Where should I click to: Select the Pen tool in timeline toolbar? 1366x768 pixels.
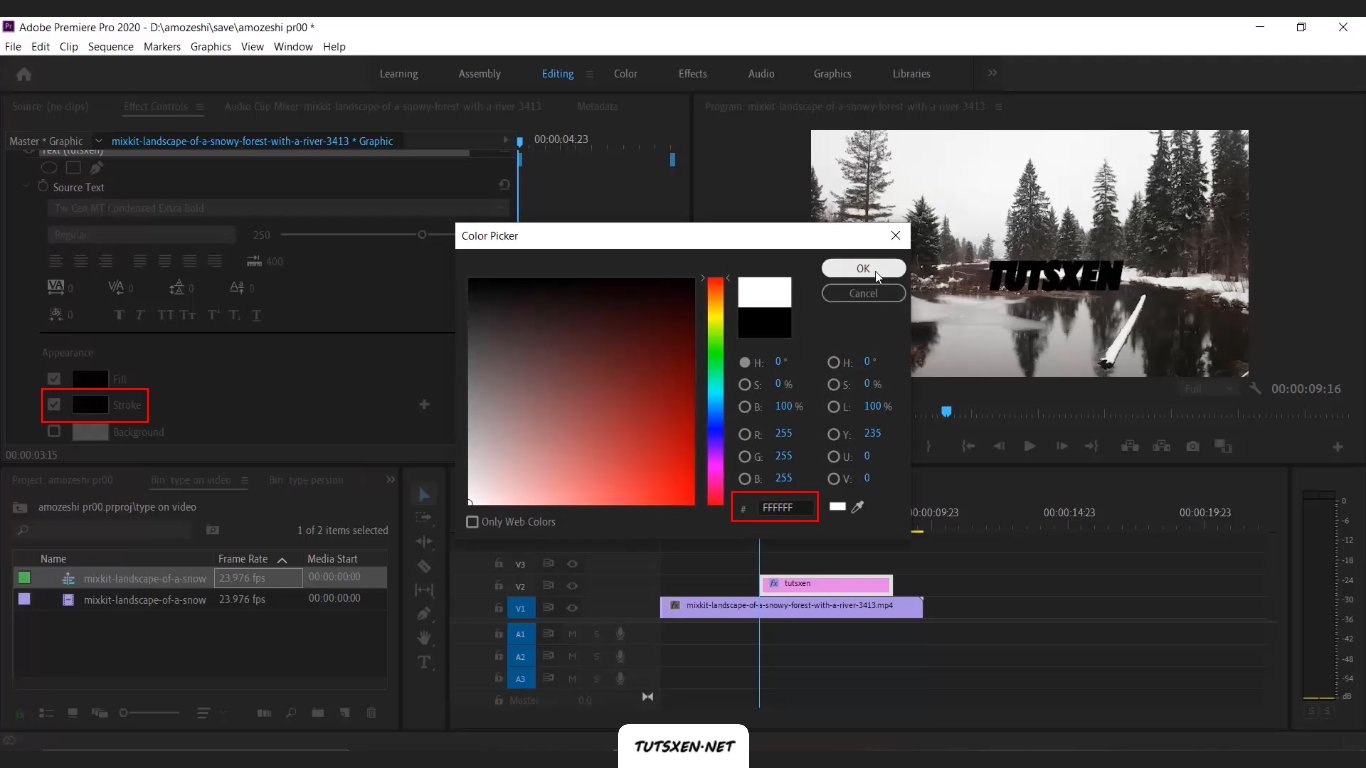click(424, 613)
